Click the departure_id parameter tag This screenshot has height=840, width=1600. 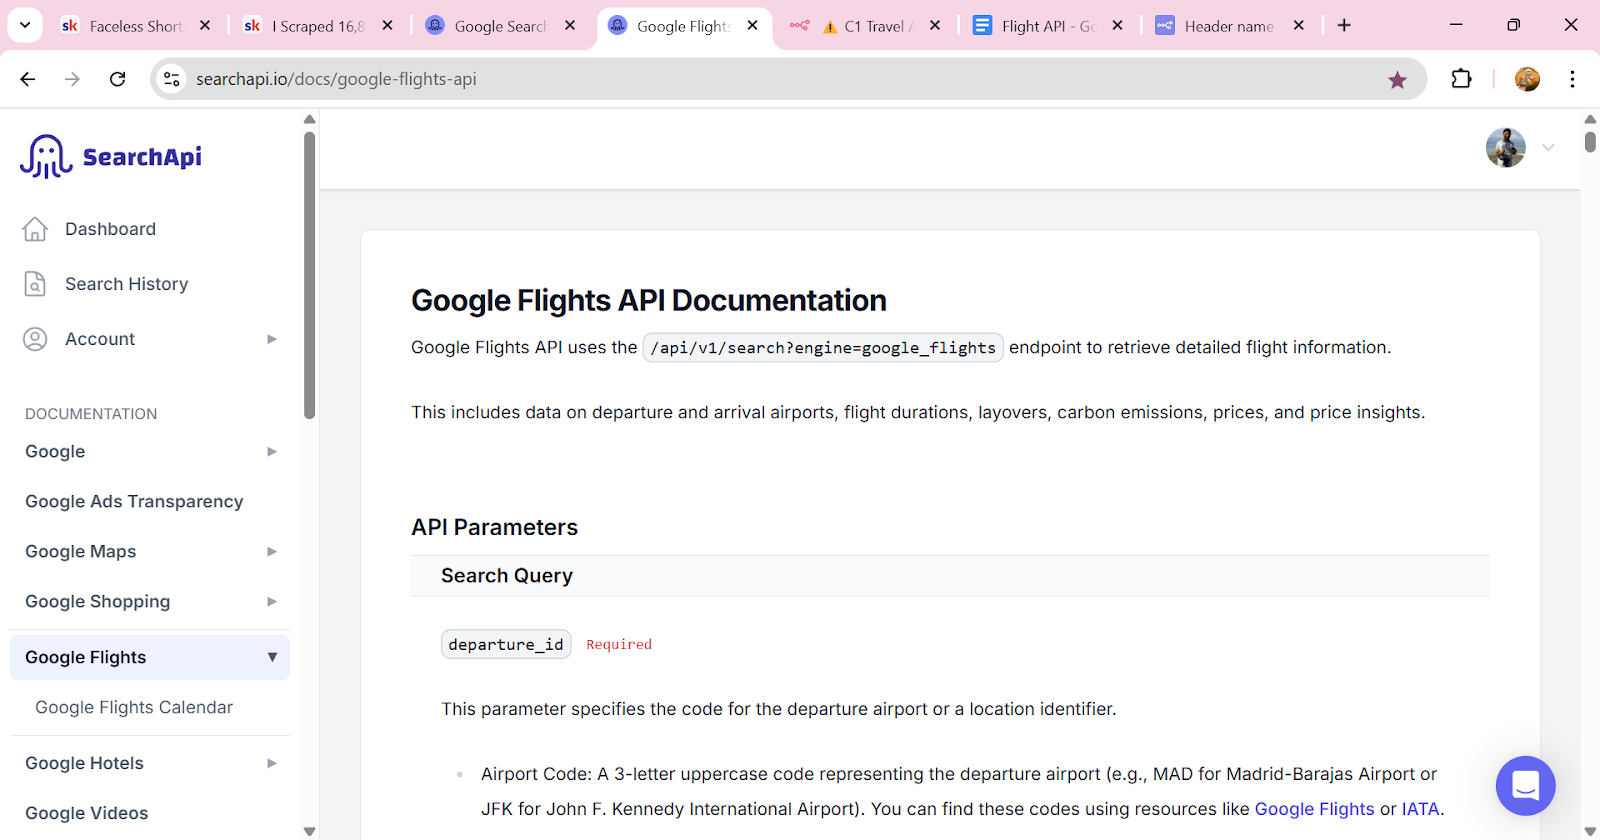tap(506, 644)
